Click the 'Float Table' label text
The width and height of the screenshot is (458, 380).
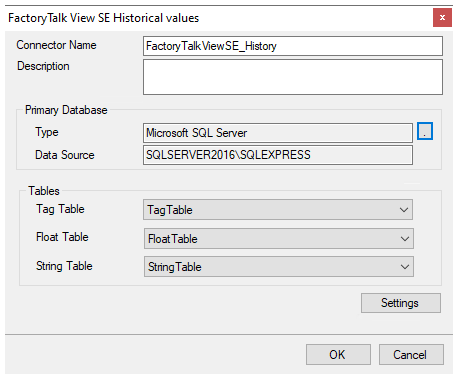click(x=62, y=237)
